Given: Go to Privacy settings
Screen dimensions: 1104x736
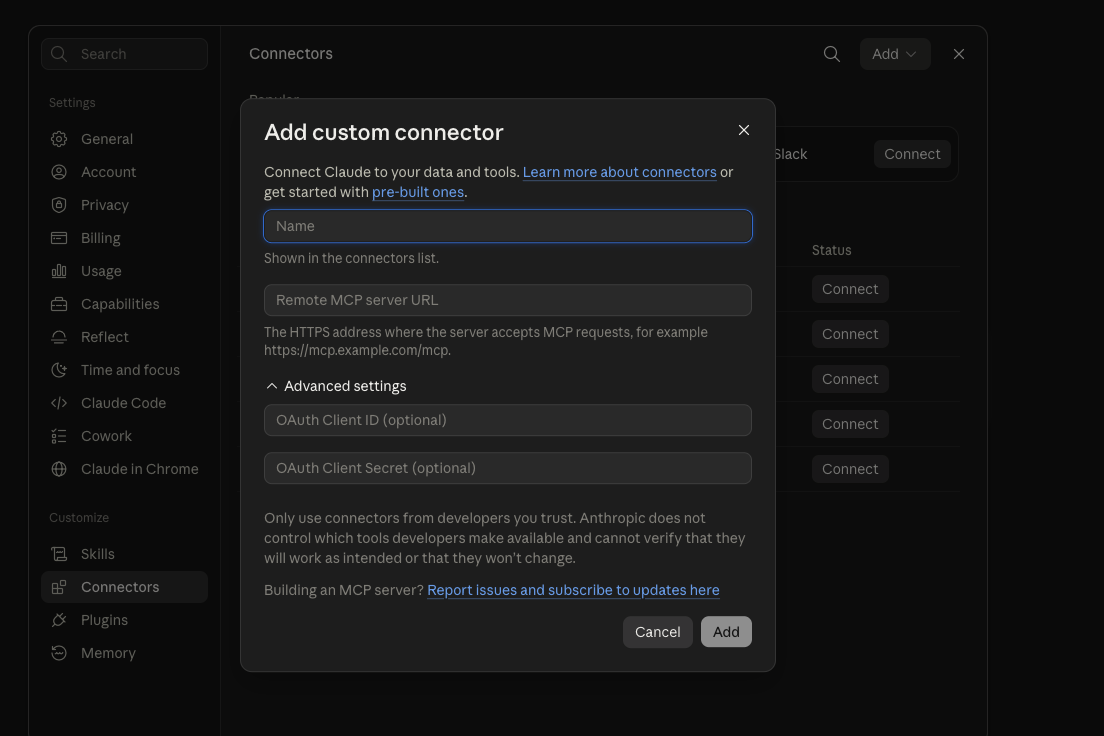Looking at the screenshot, I should [x=125, y=205].
